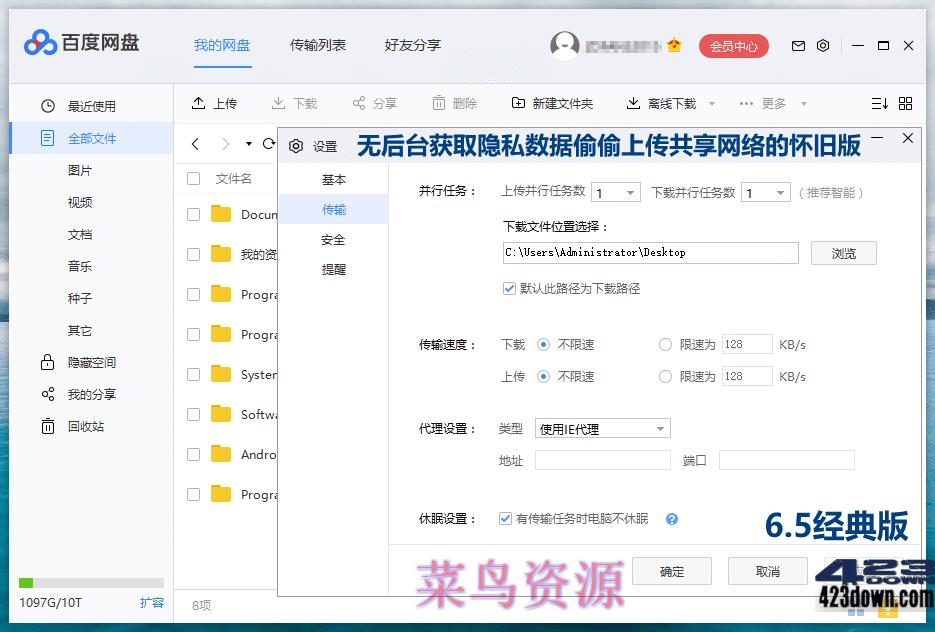
Task: Uncheck 默认此路径为下载路径 checkbox
Action: pos(509,289)
